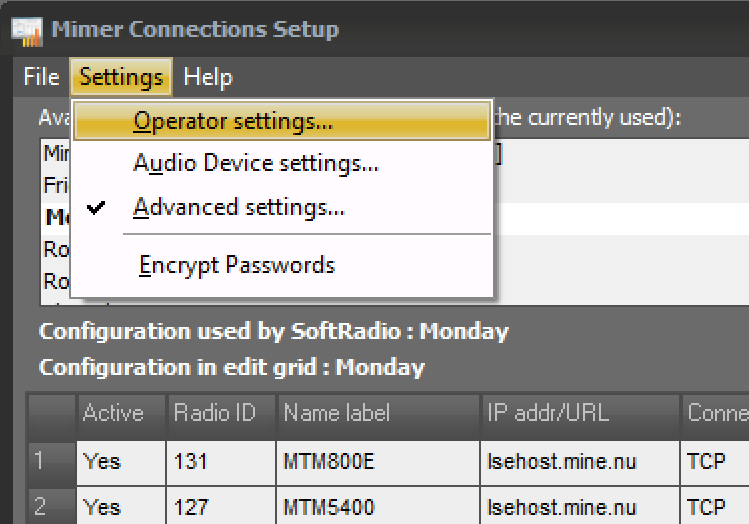Open the Help menu

[x=208, y=77]
